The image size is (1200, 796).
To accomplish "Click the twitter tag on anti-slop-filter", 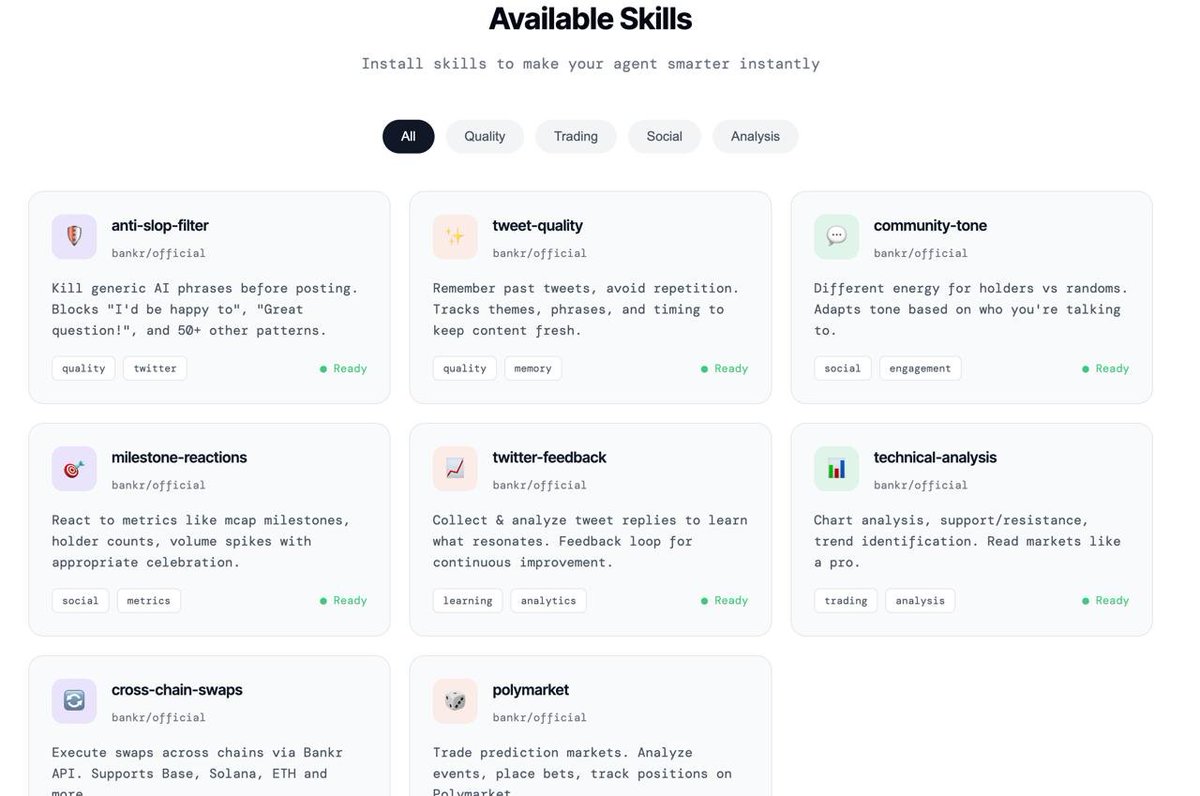I will [x=154, y=368].
